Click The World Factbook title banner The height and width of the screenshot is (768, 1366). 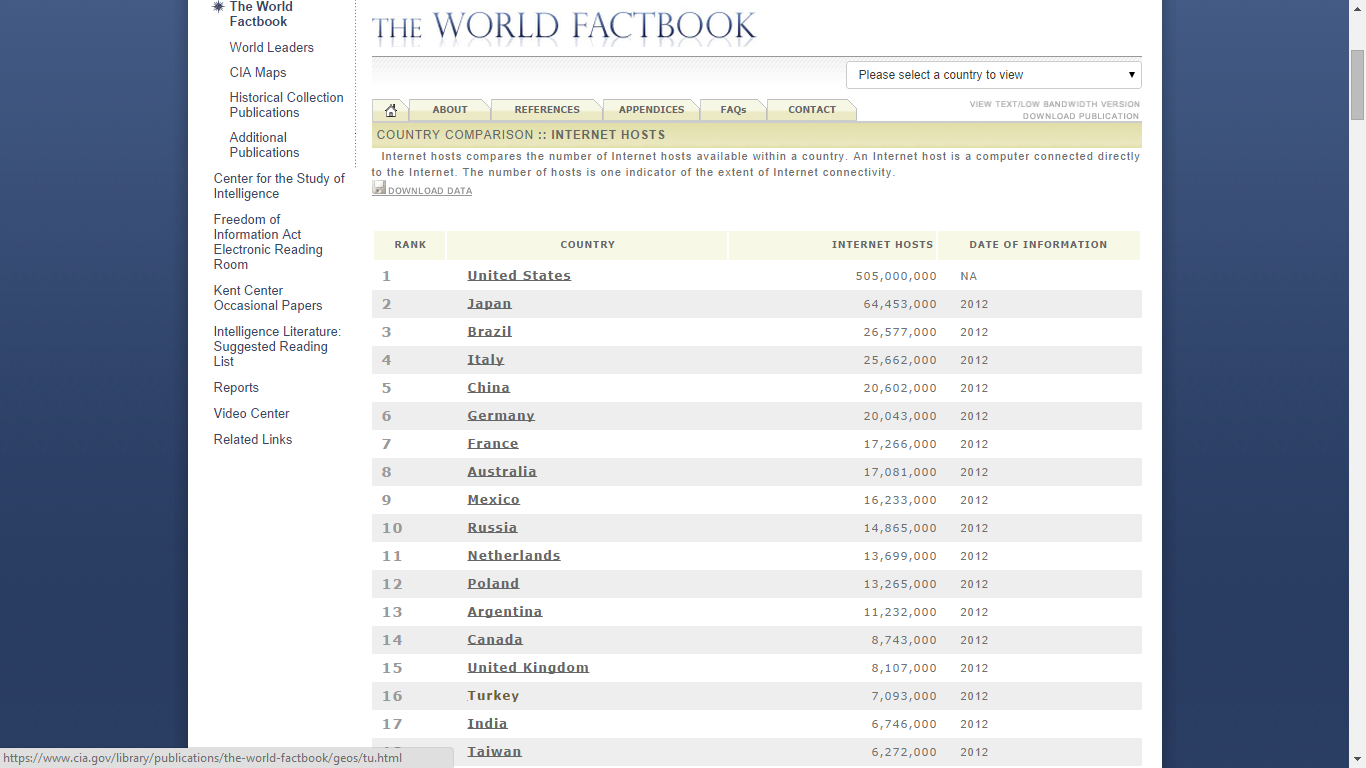coord(564,26)
